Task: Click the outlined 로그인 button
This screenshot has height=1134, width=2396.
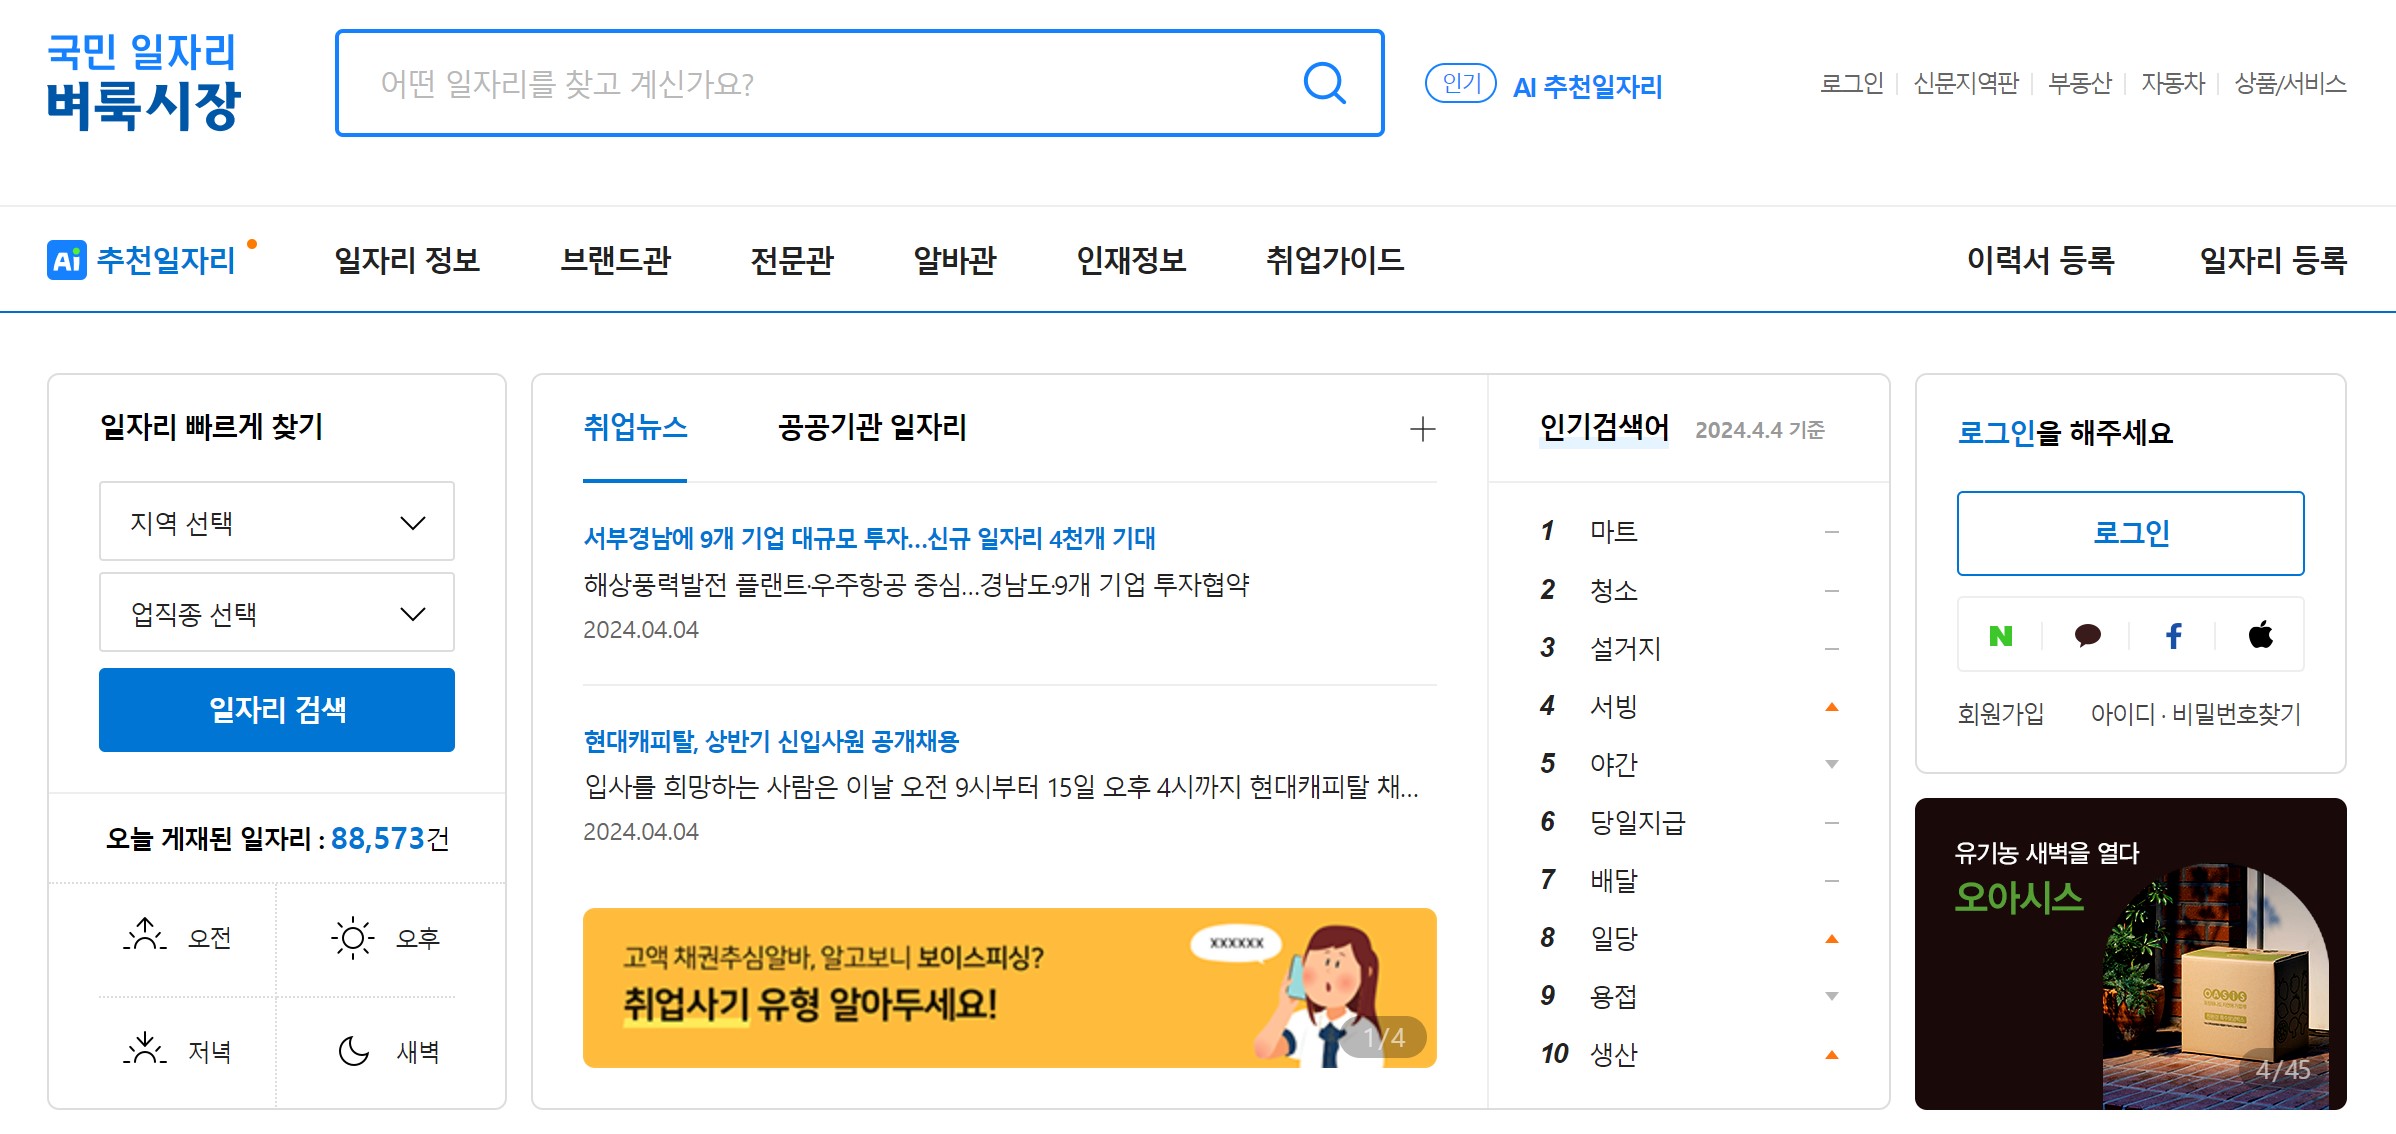Action: [2130, 533]
